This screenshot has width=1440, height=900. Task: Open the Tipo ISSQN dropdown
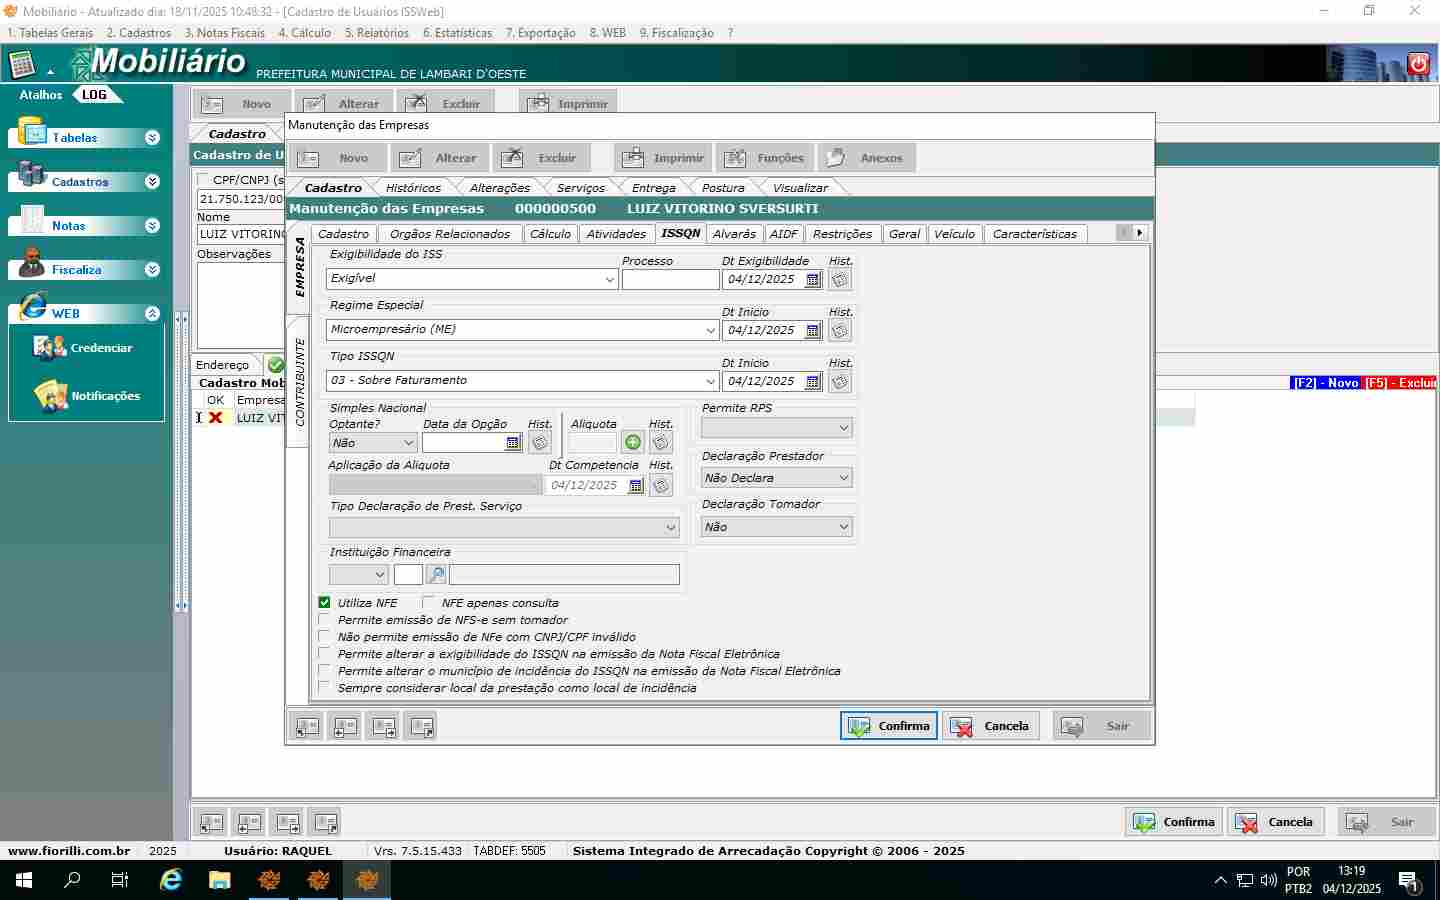710,381
